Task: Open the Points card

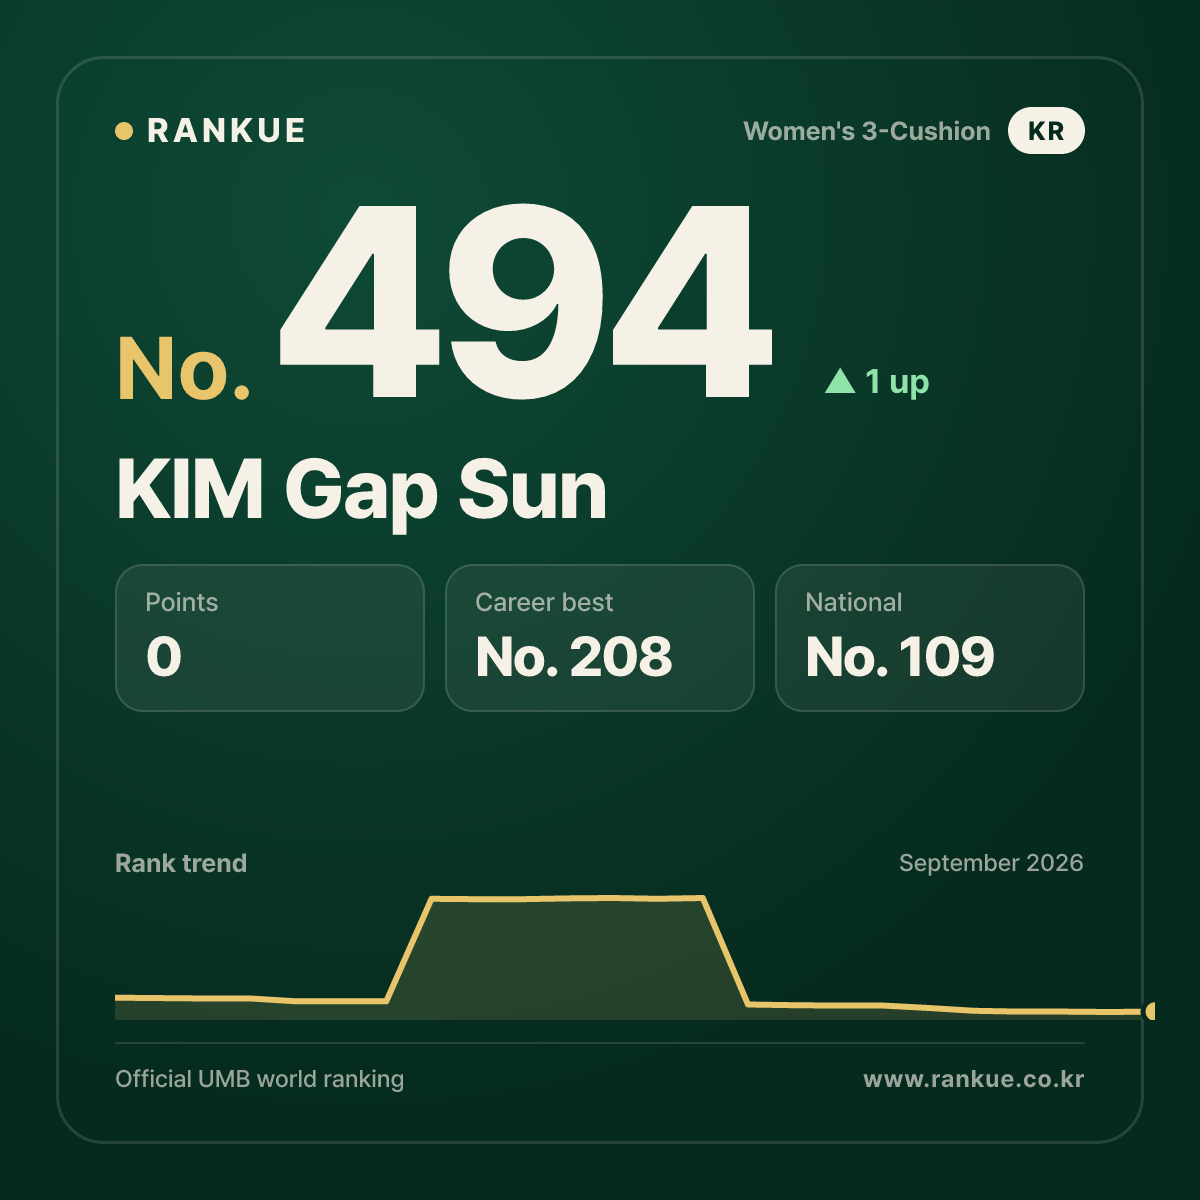Action: click(270, 638)
